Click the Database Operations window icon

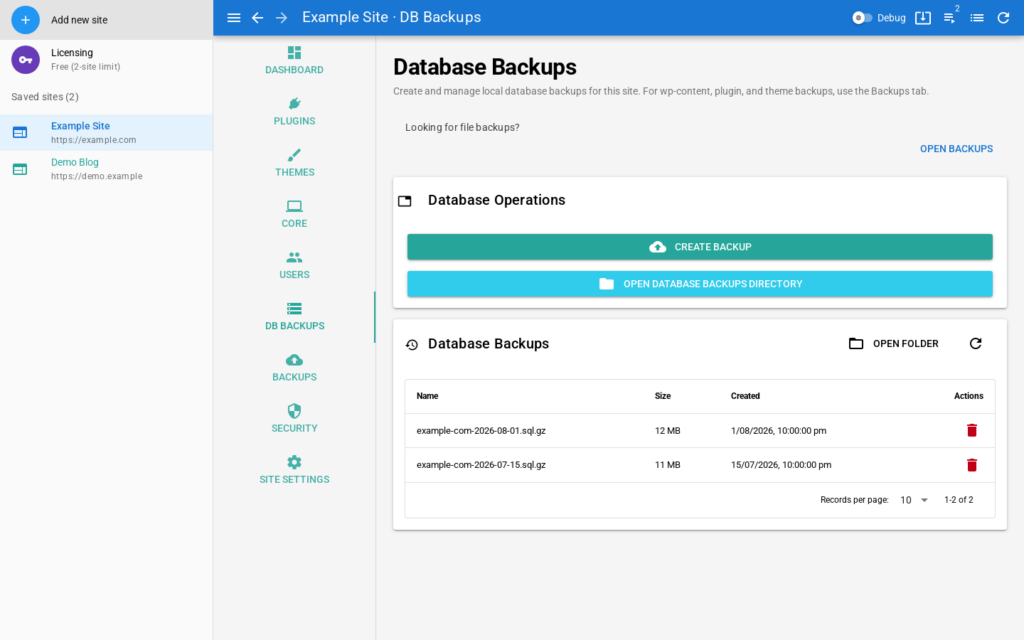click(405, 200)
